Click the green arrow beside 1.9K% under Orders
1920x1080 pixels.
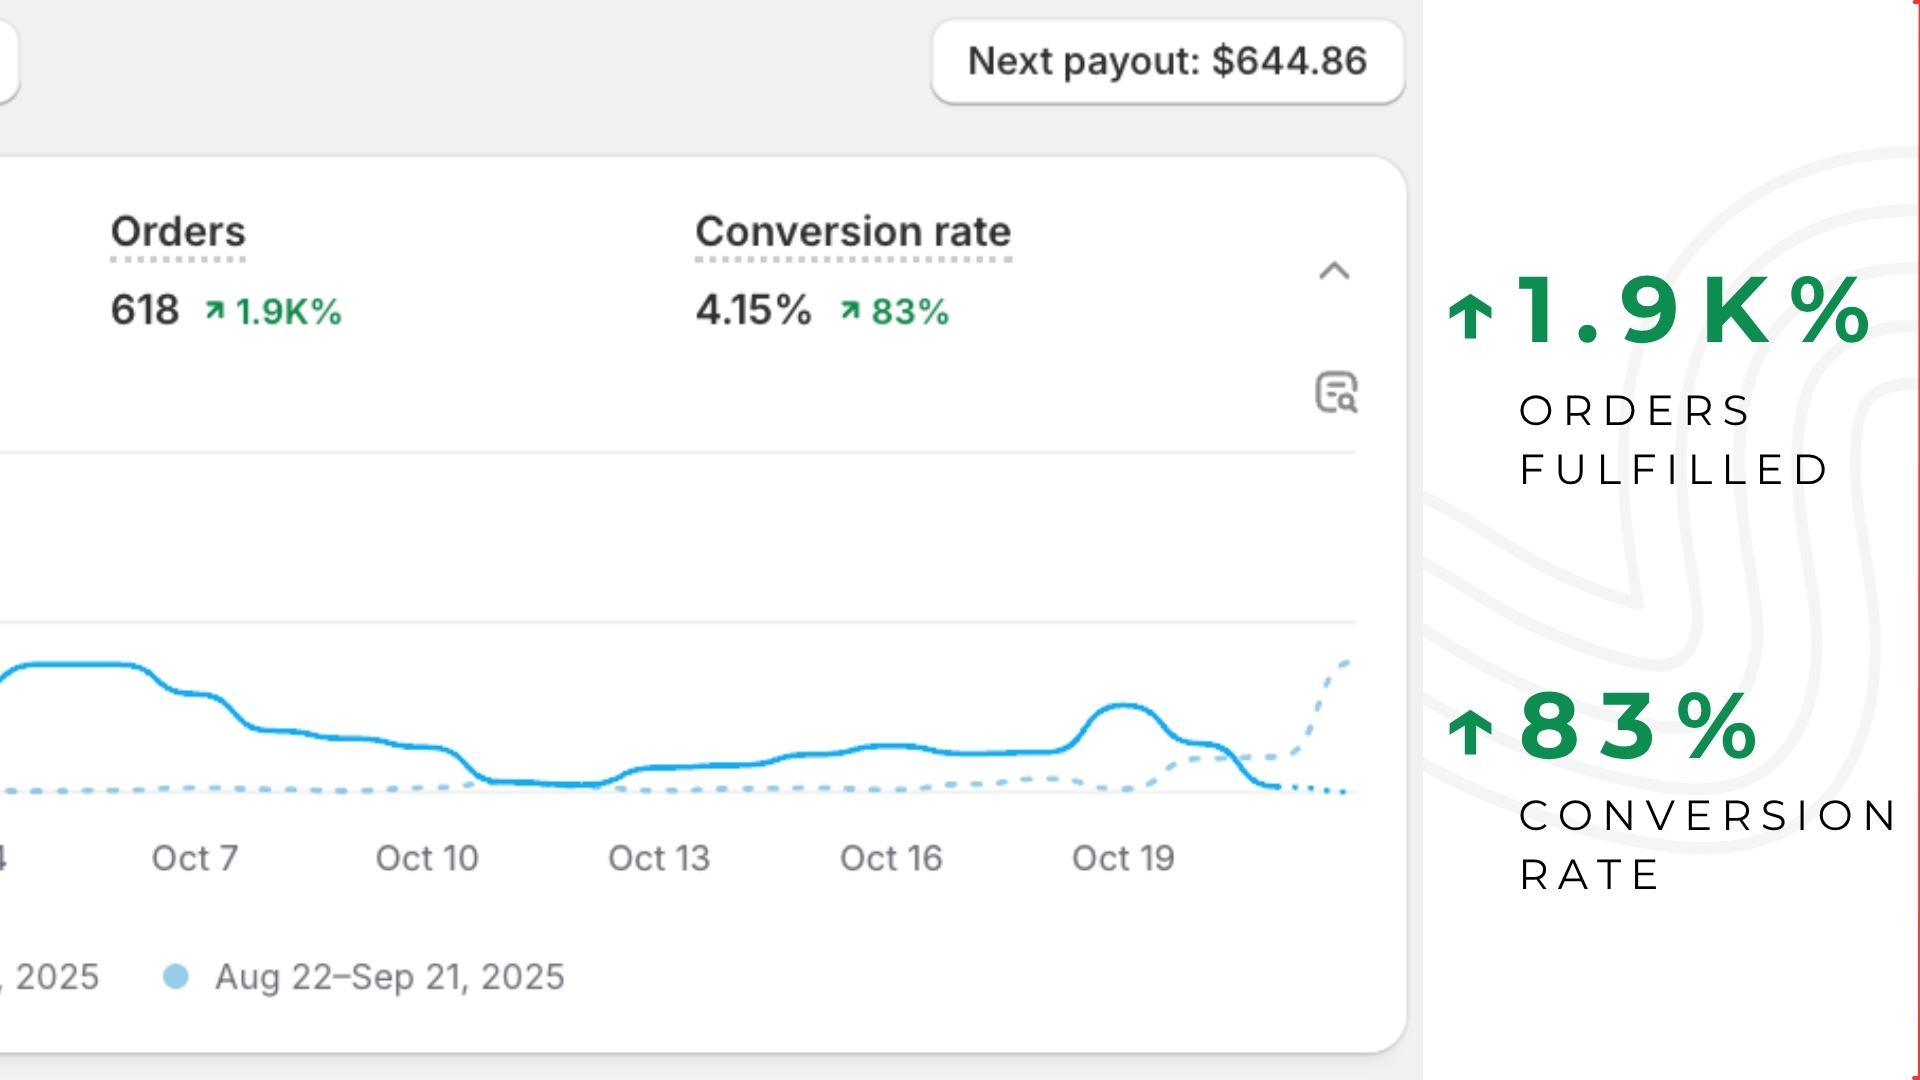pyautogui.click(x=214, y=311)
